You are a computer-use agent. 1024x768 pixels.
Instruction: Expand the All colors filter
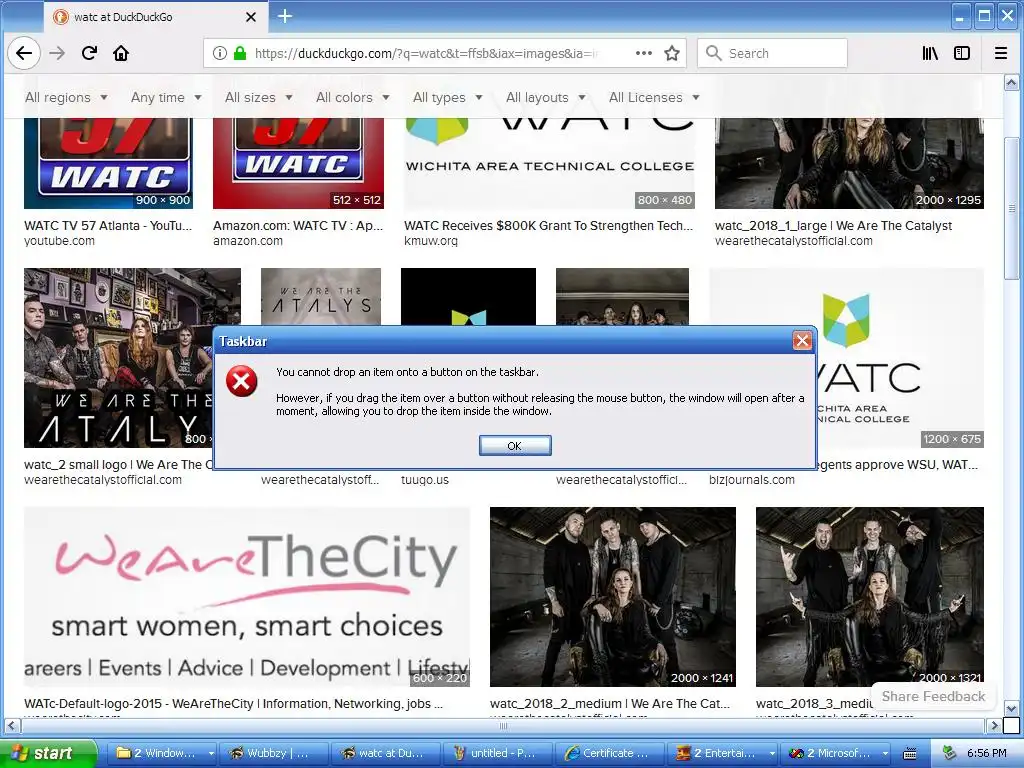tap(353, 97)
